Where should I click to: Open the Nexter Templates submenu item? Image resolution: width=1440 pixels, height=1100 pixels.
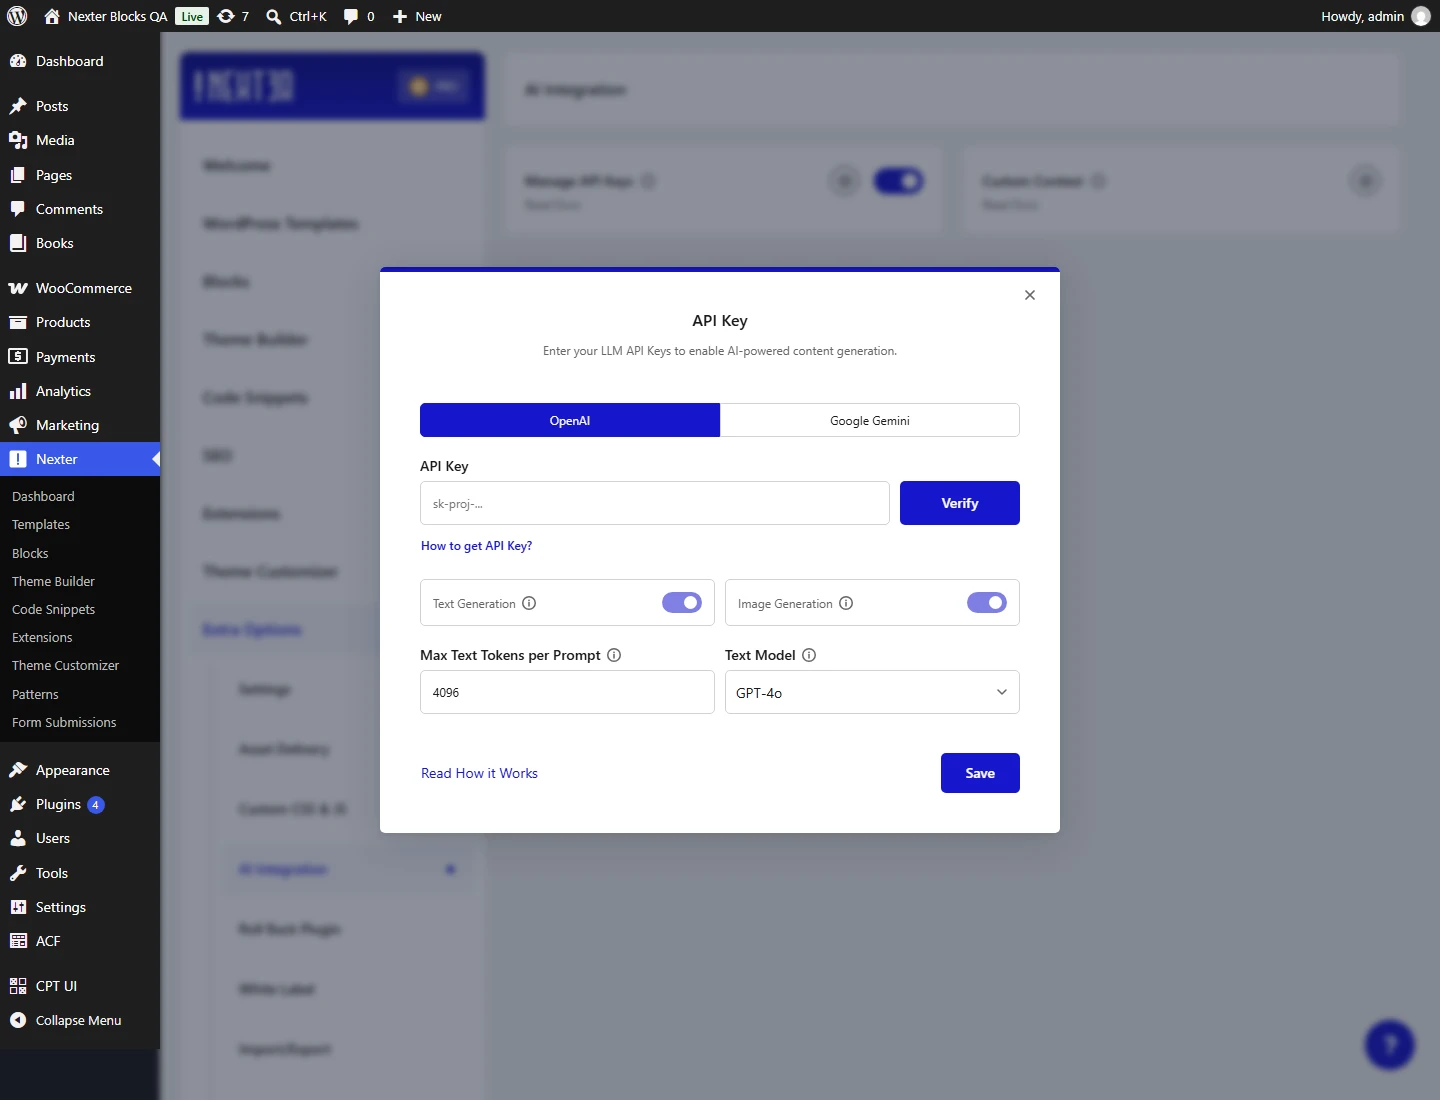[x=41, y=524]
